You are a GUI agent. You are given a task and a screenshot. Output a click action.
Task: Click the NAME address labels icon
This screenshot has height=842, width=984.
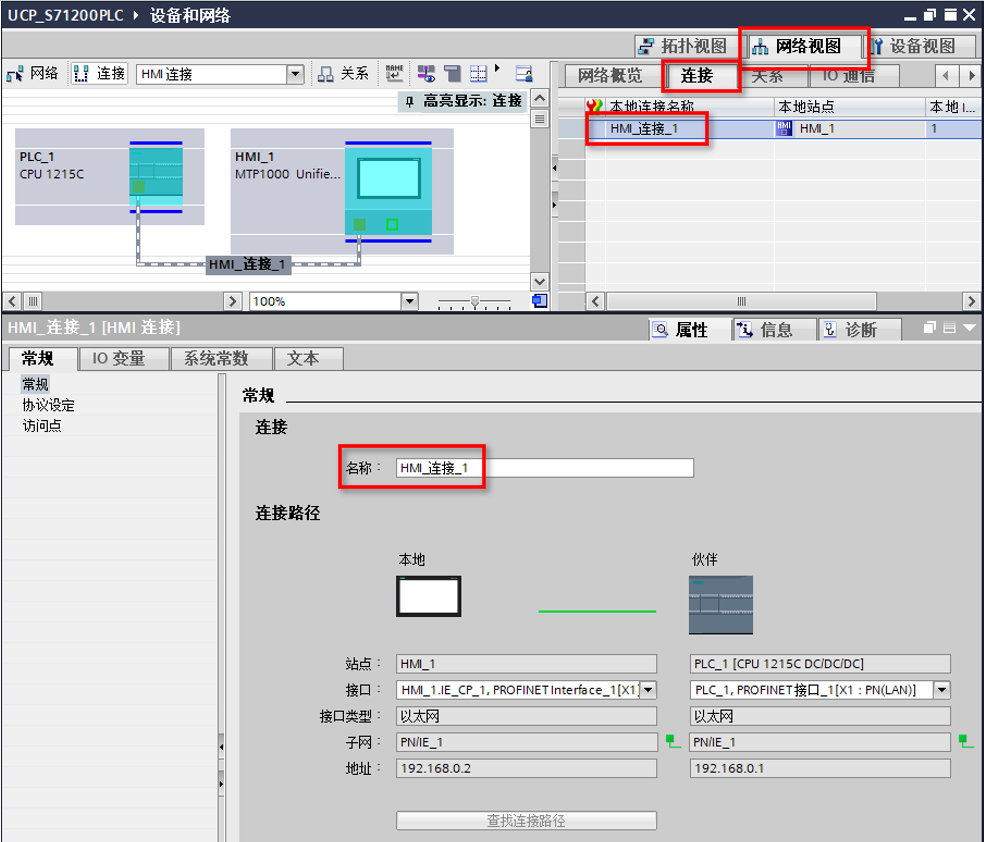point(395,74)
